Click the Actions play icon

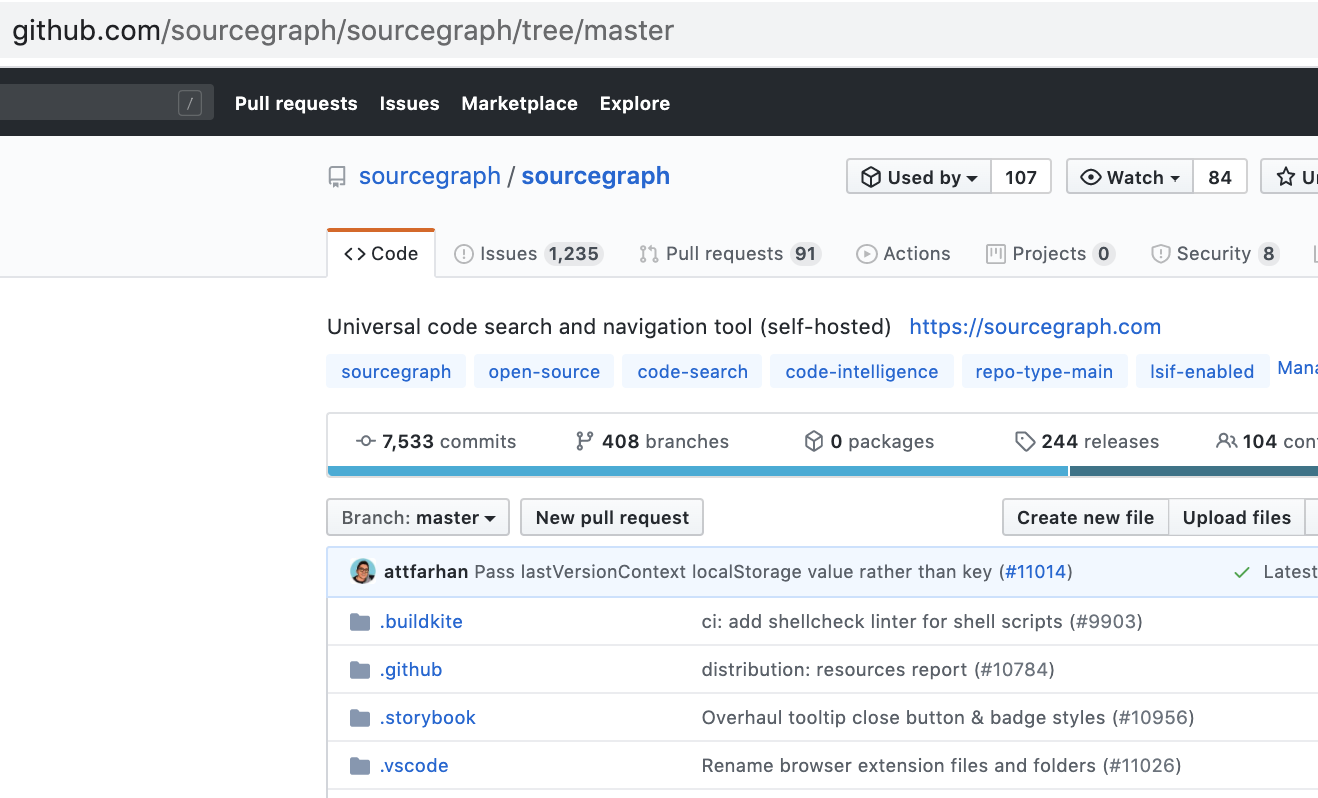[867, 254]
